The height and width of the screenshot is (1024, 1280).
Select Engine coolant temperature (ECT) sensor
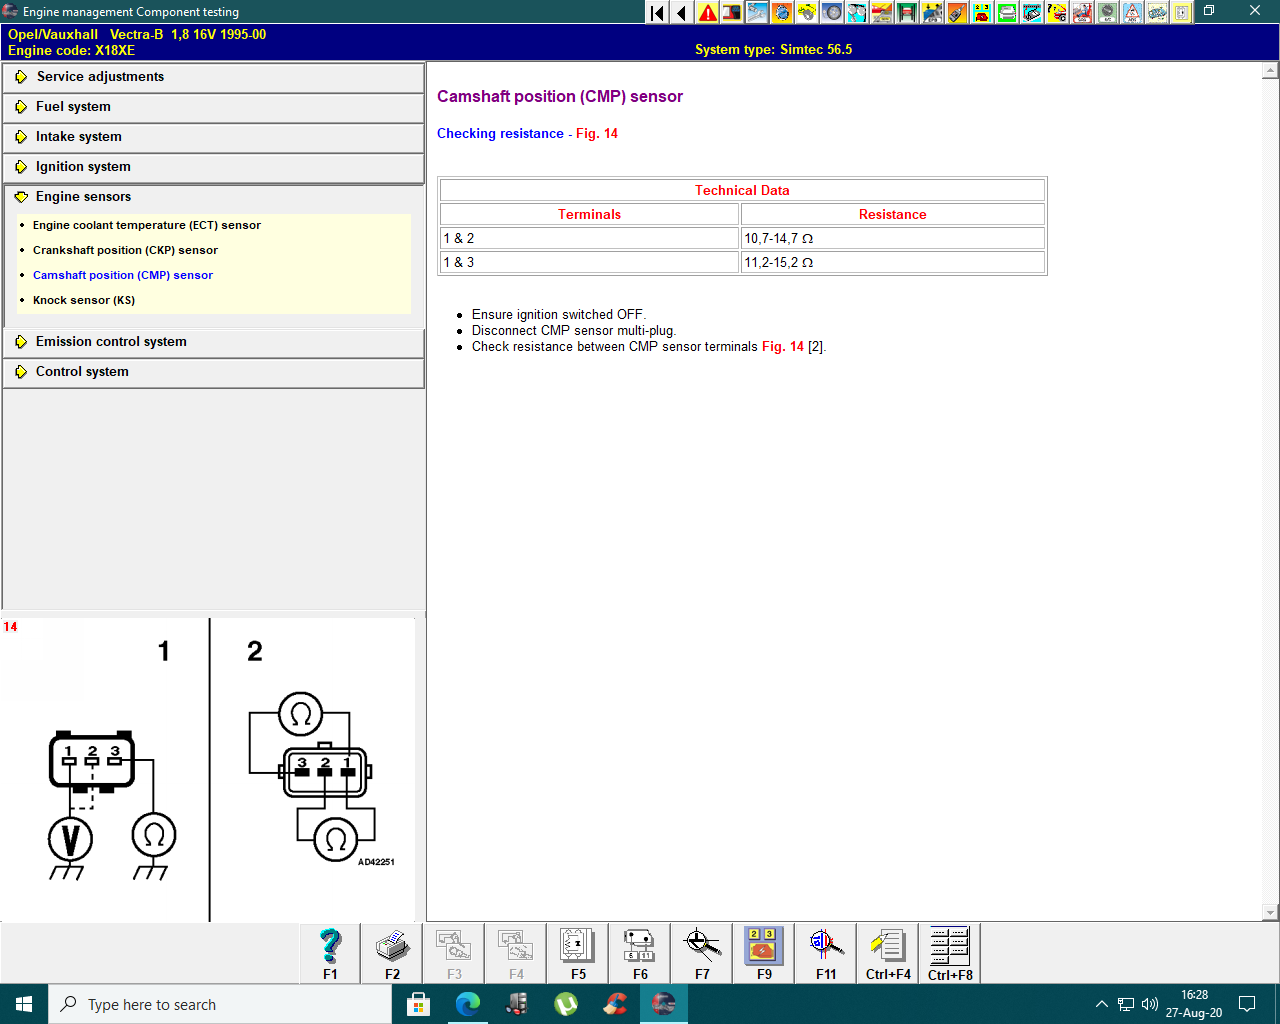tap(146, 225)
